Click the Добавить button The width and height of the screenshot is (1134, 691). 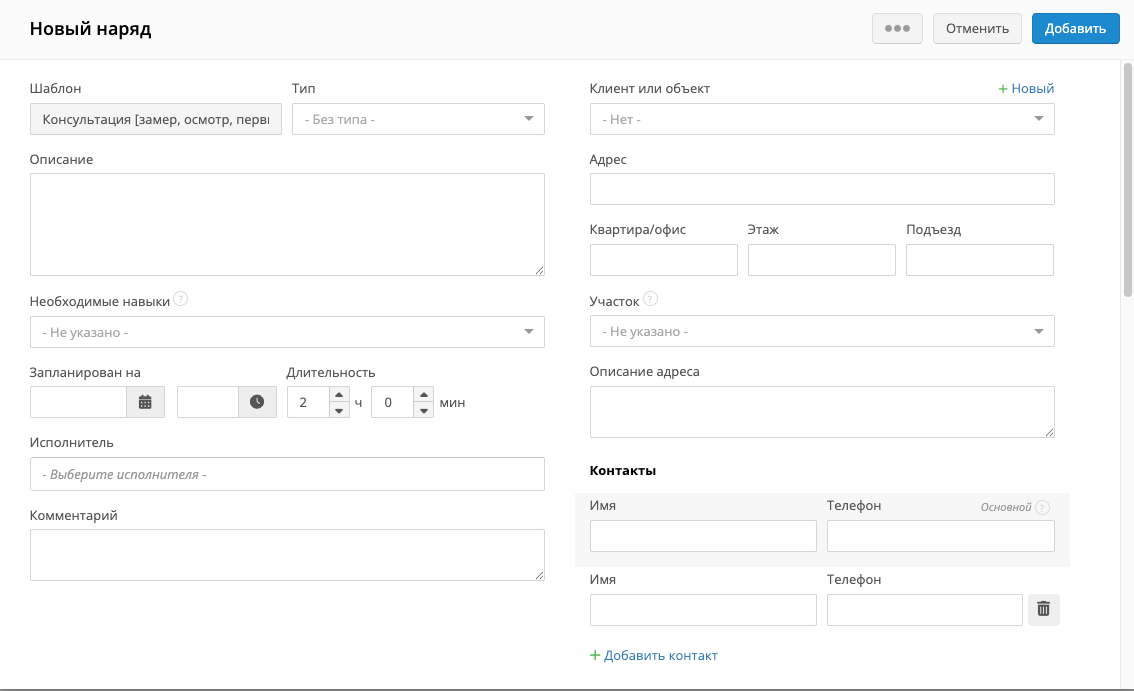pos(1075,28)
